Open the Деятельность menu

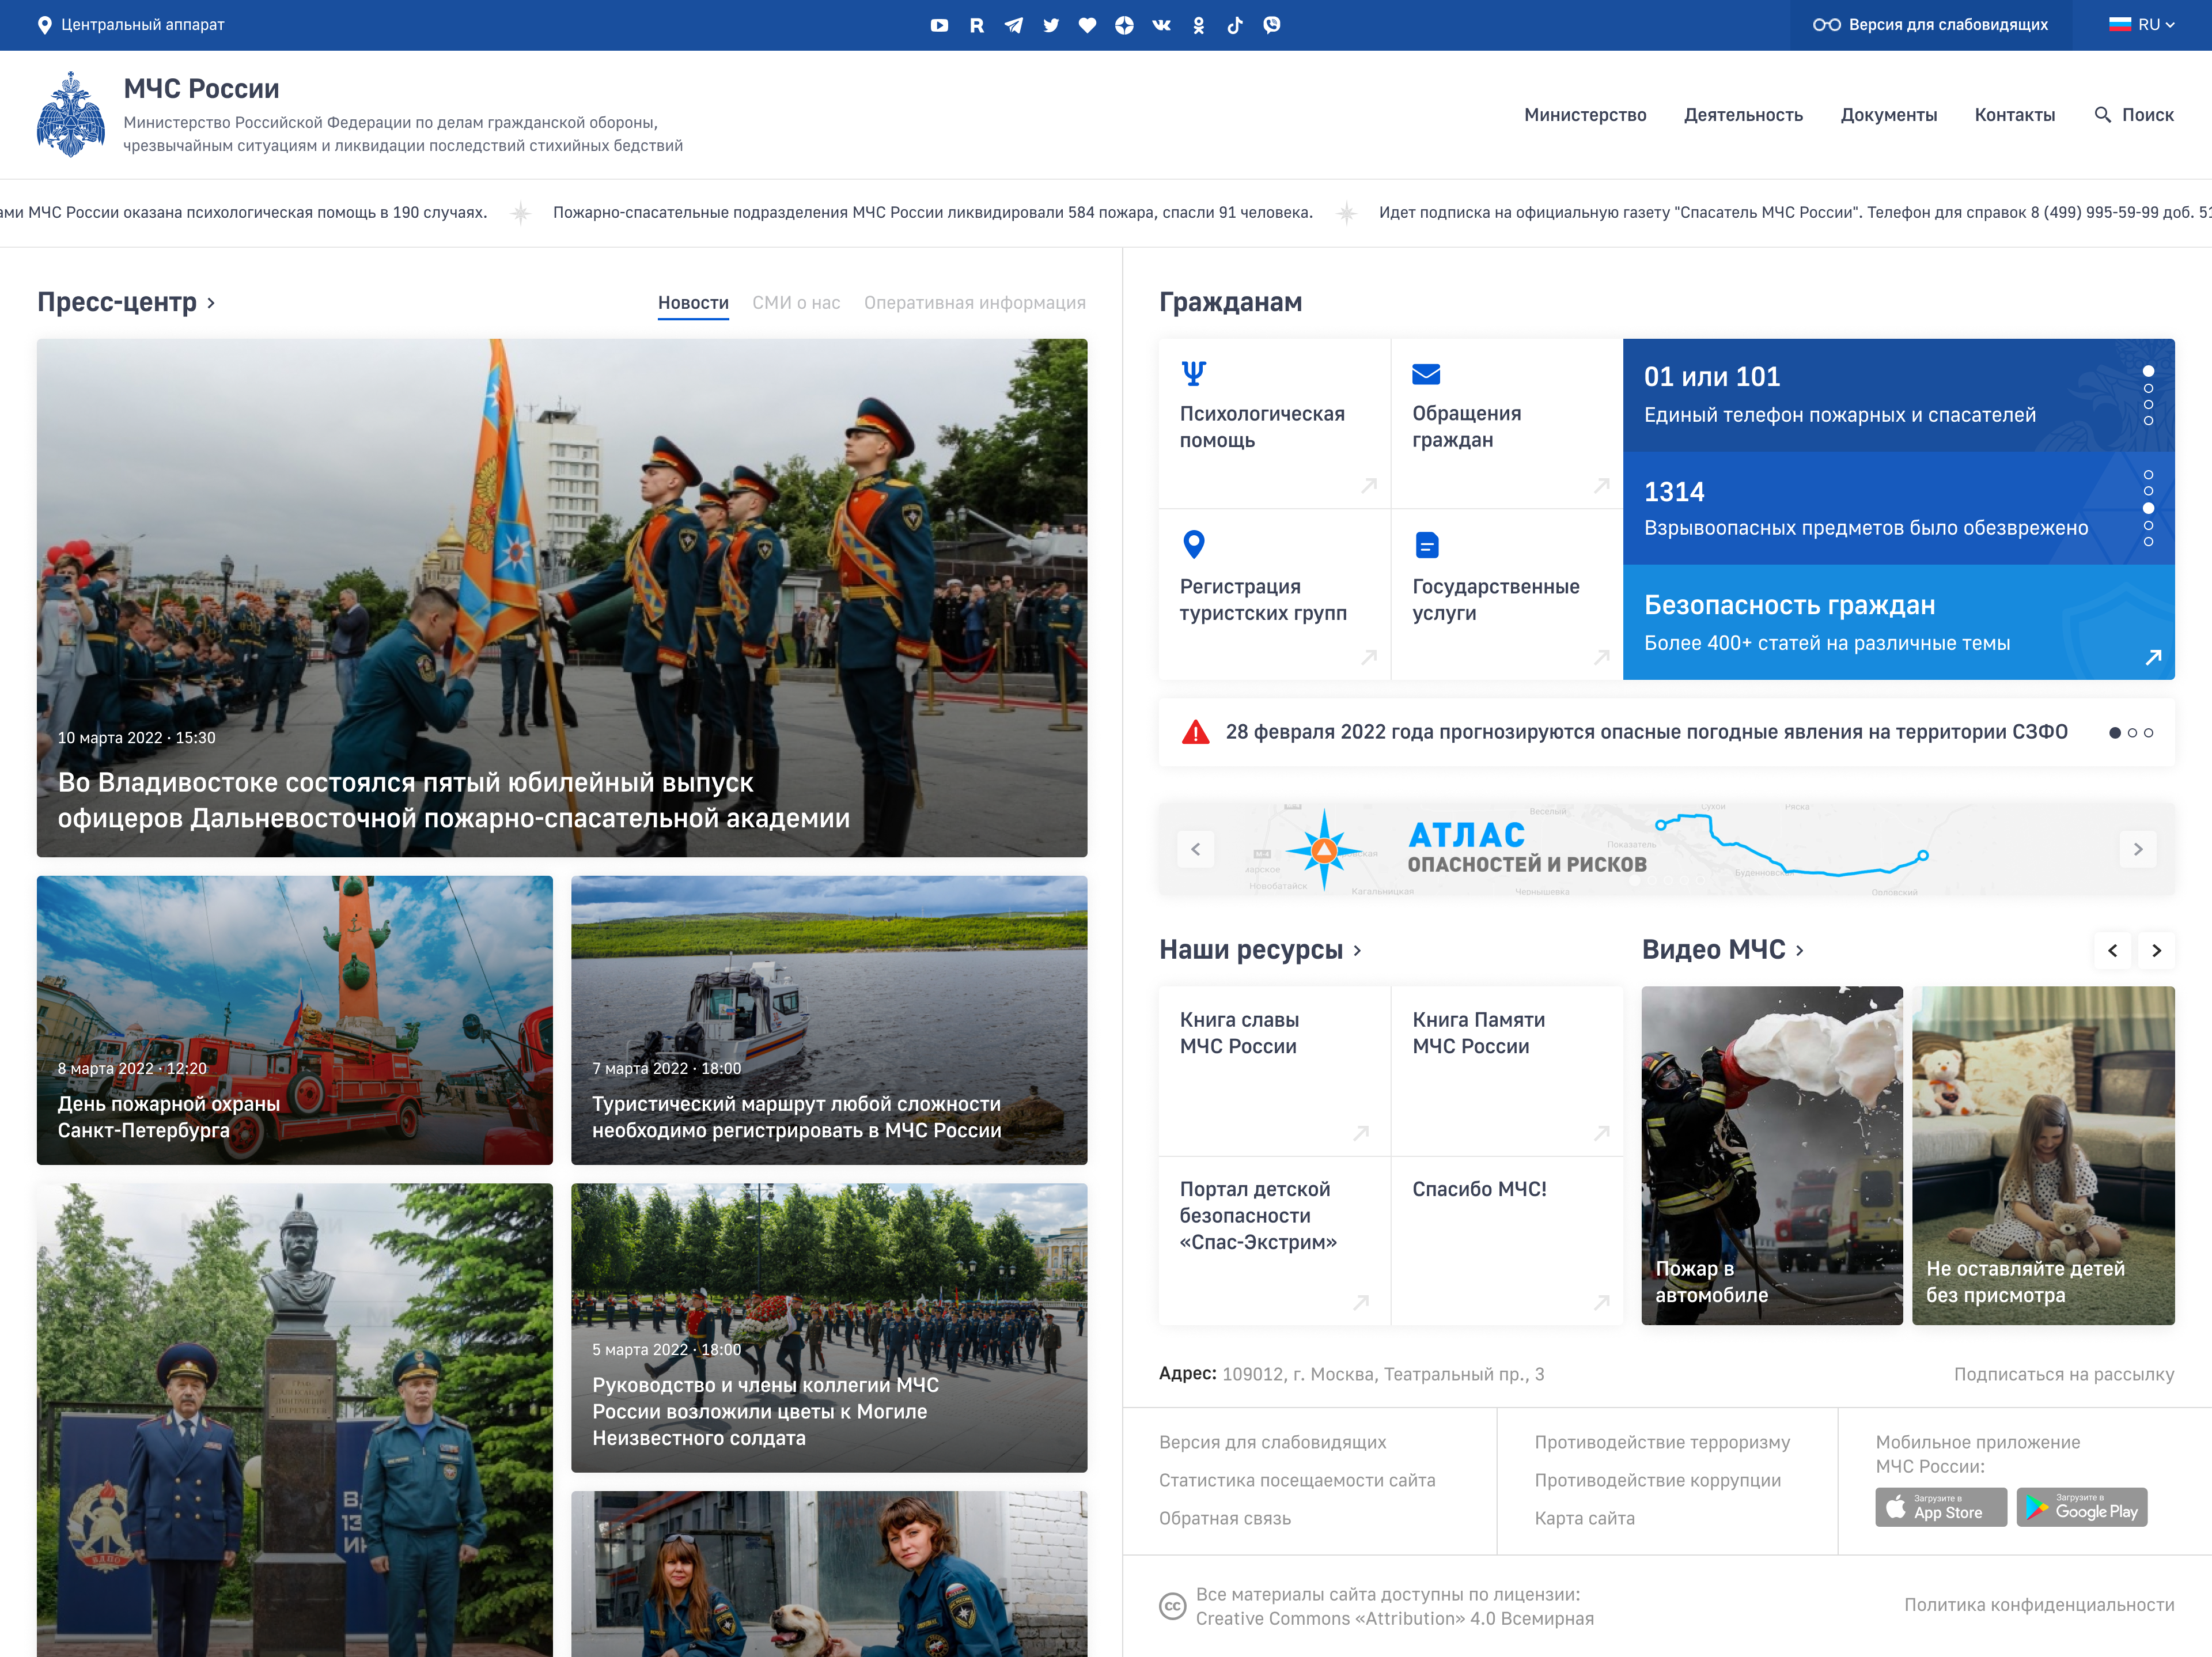1743,115
